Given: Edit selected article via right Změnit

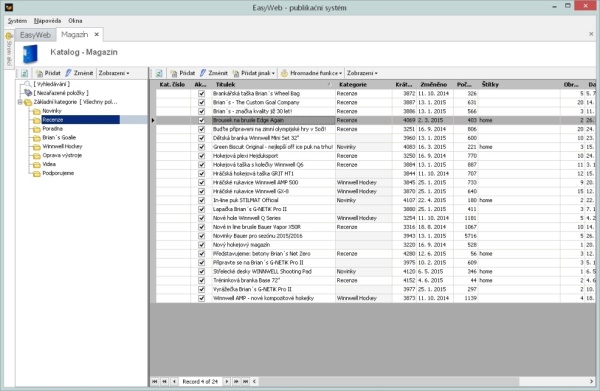Looking at the screenshot, I should point(214,73).
